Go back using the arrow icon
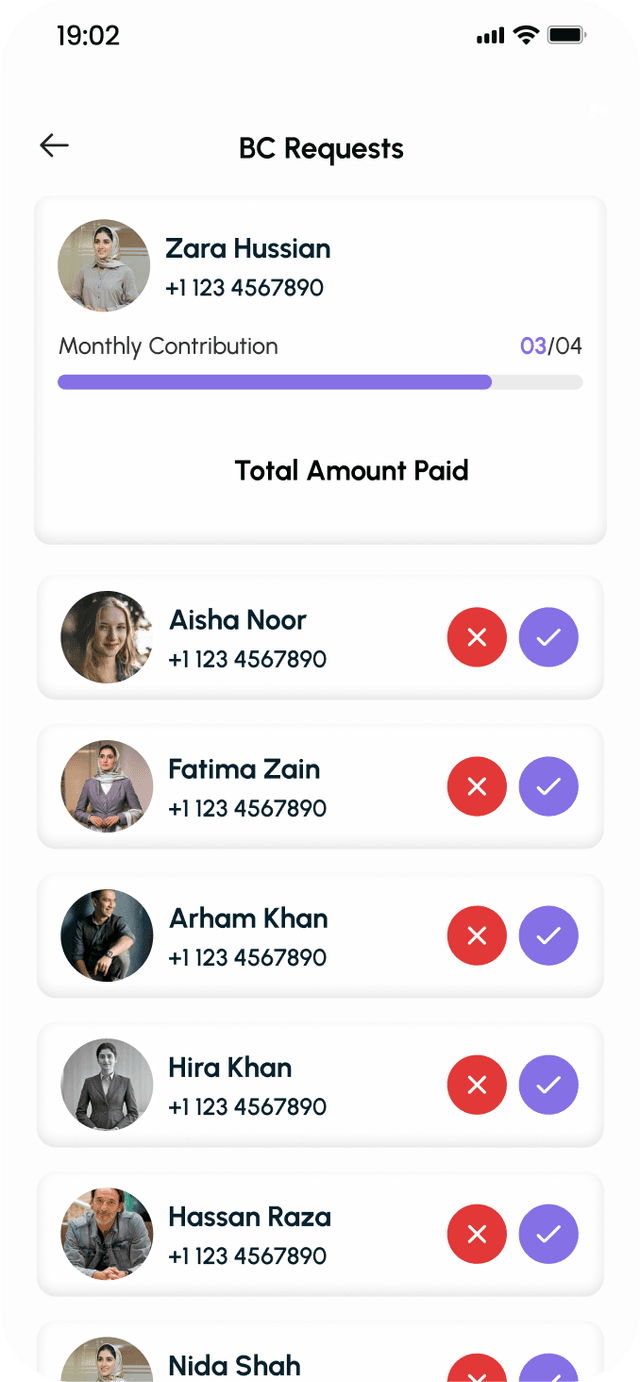640x1382 pixels. point(54,145)
